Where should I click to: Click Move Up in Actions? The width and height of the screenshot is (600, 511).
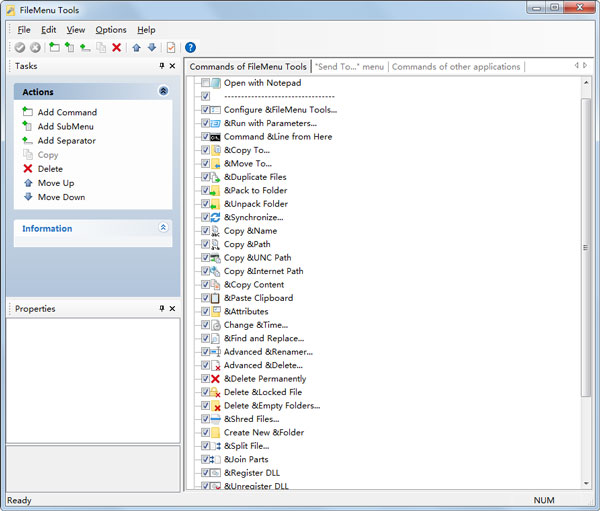[49, 183]
